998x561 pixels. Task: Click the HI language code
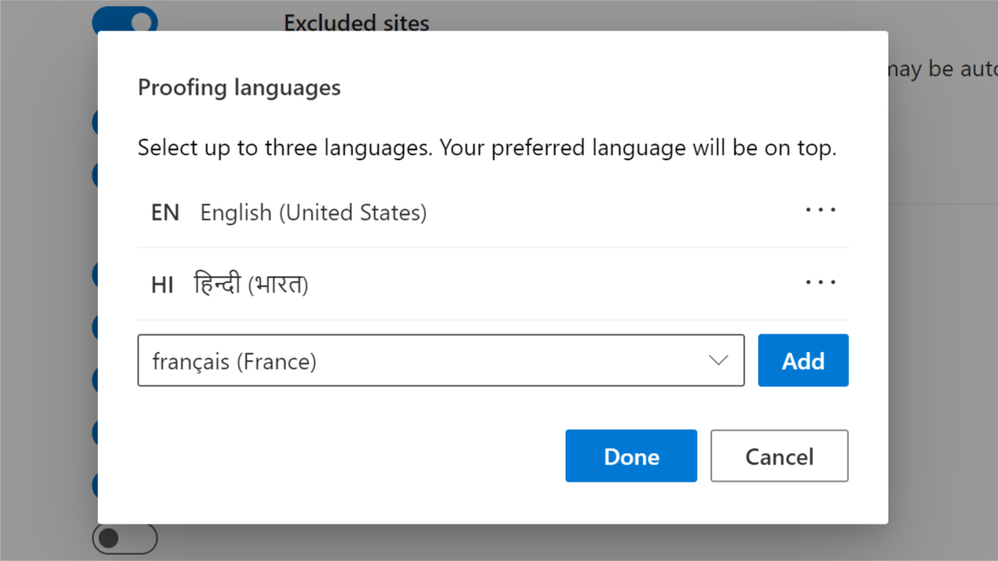[x=162, y=285]
